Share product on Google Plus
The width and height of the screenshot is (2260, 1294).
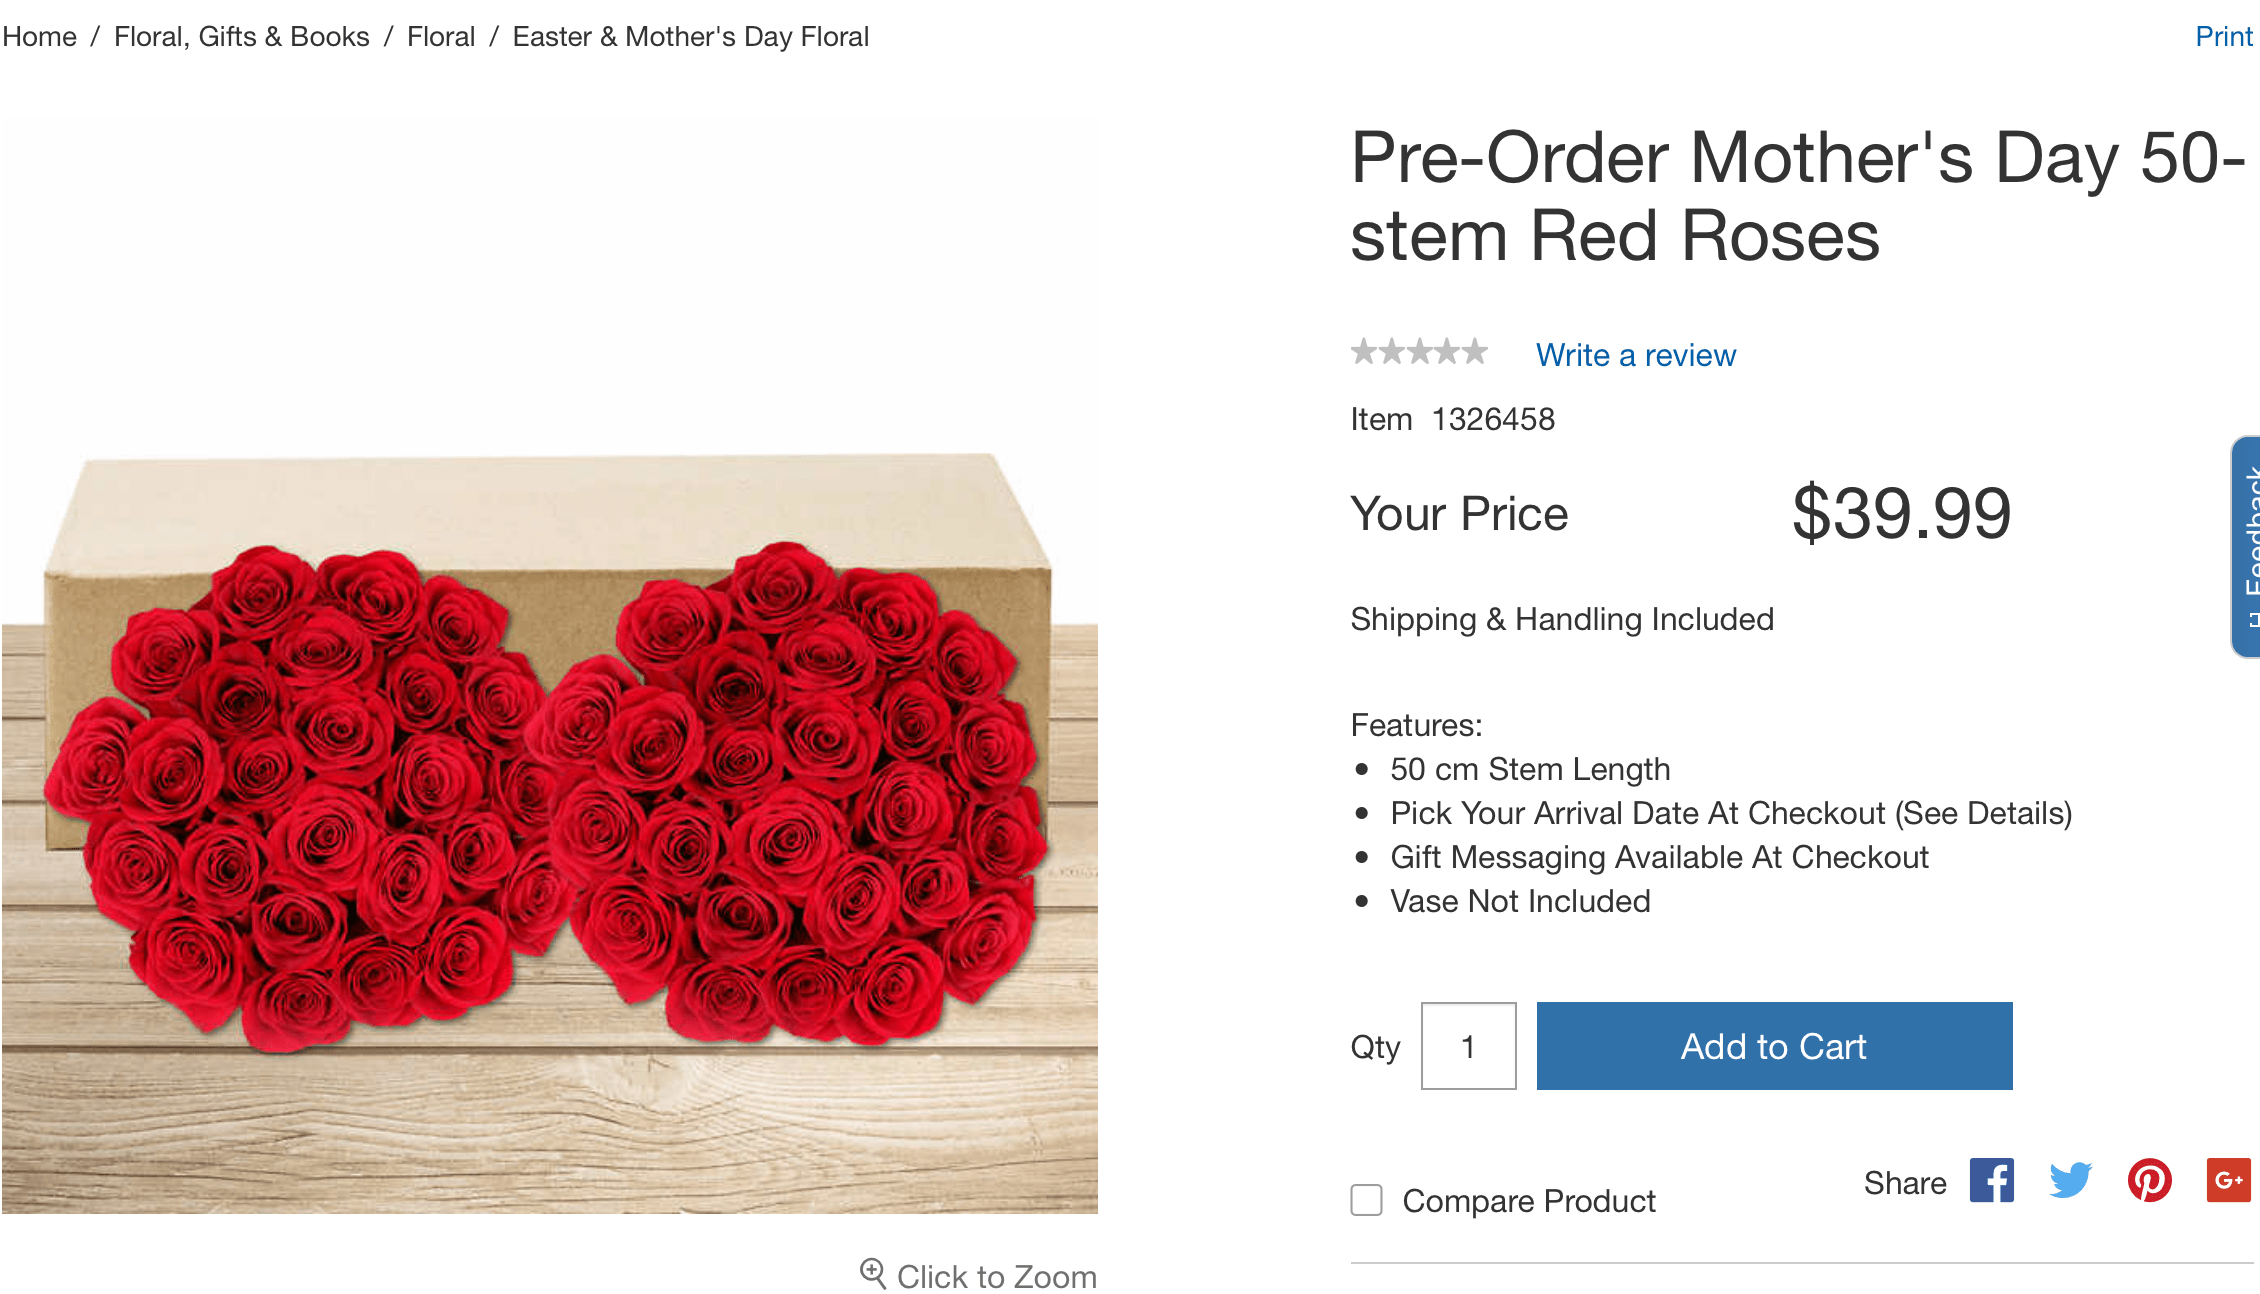pos(2228,1181)
